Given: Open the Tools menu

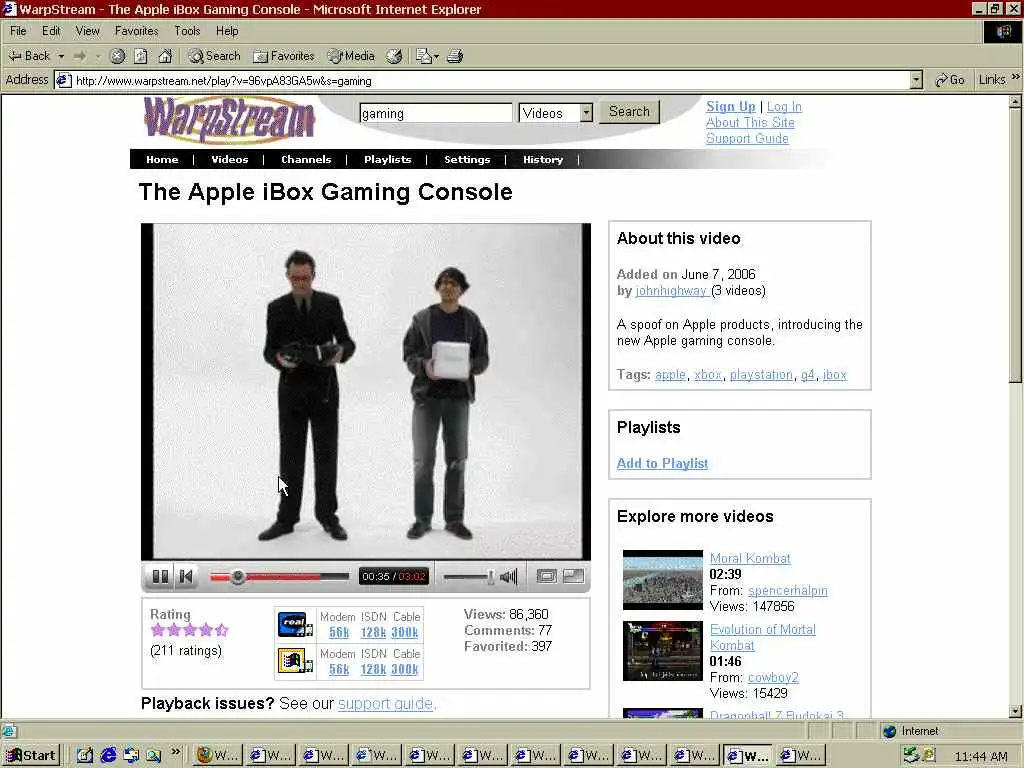Looking at the screenshot, I should (x=187, y=31).
